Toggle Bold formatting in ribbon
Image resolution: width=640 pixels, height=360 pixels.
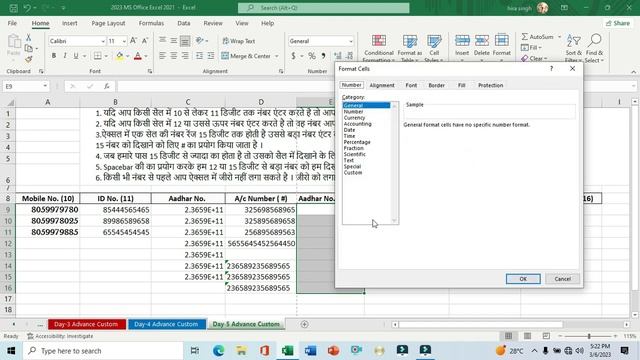[53, 56]
